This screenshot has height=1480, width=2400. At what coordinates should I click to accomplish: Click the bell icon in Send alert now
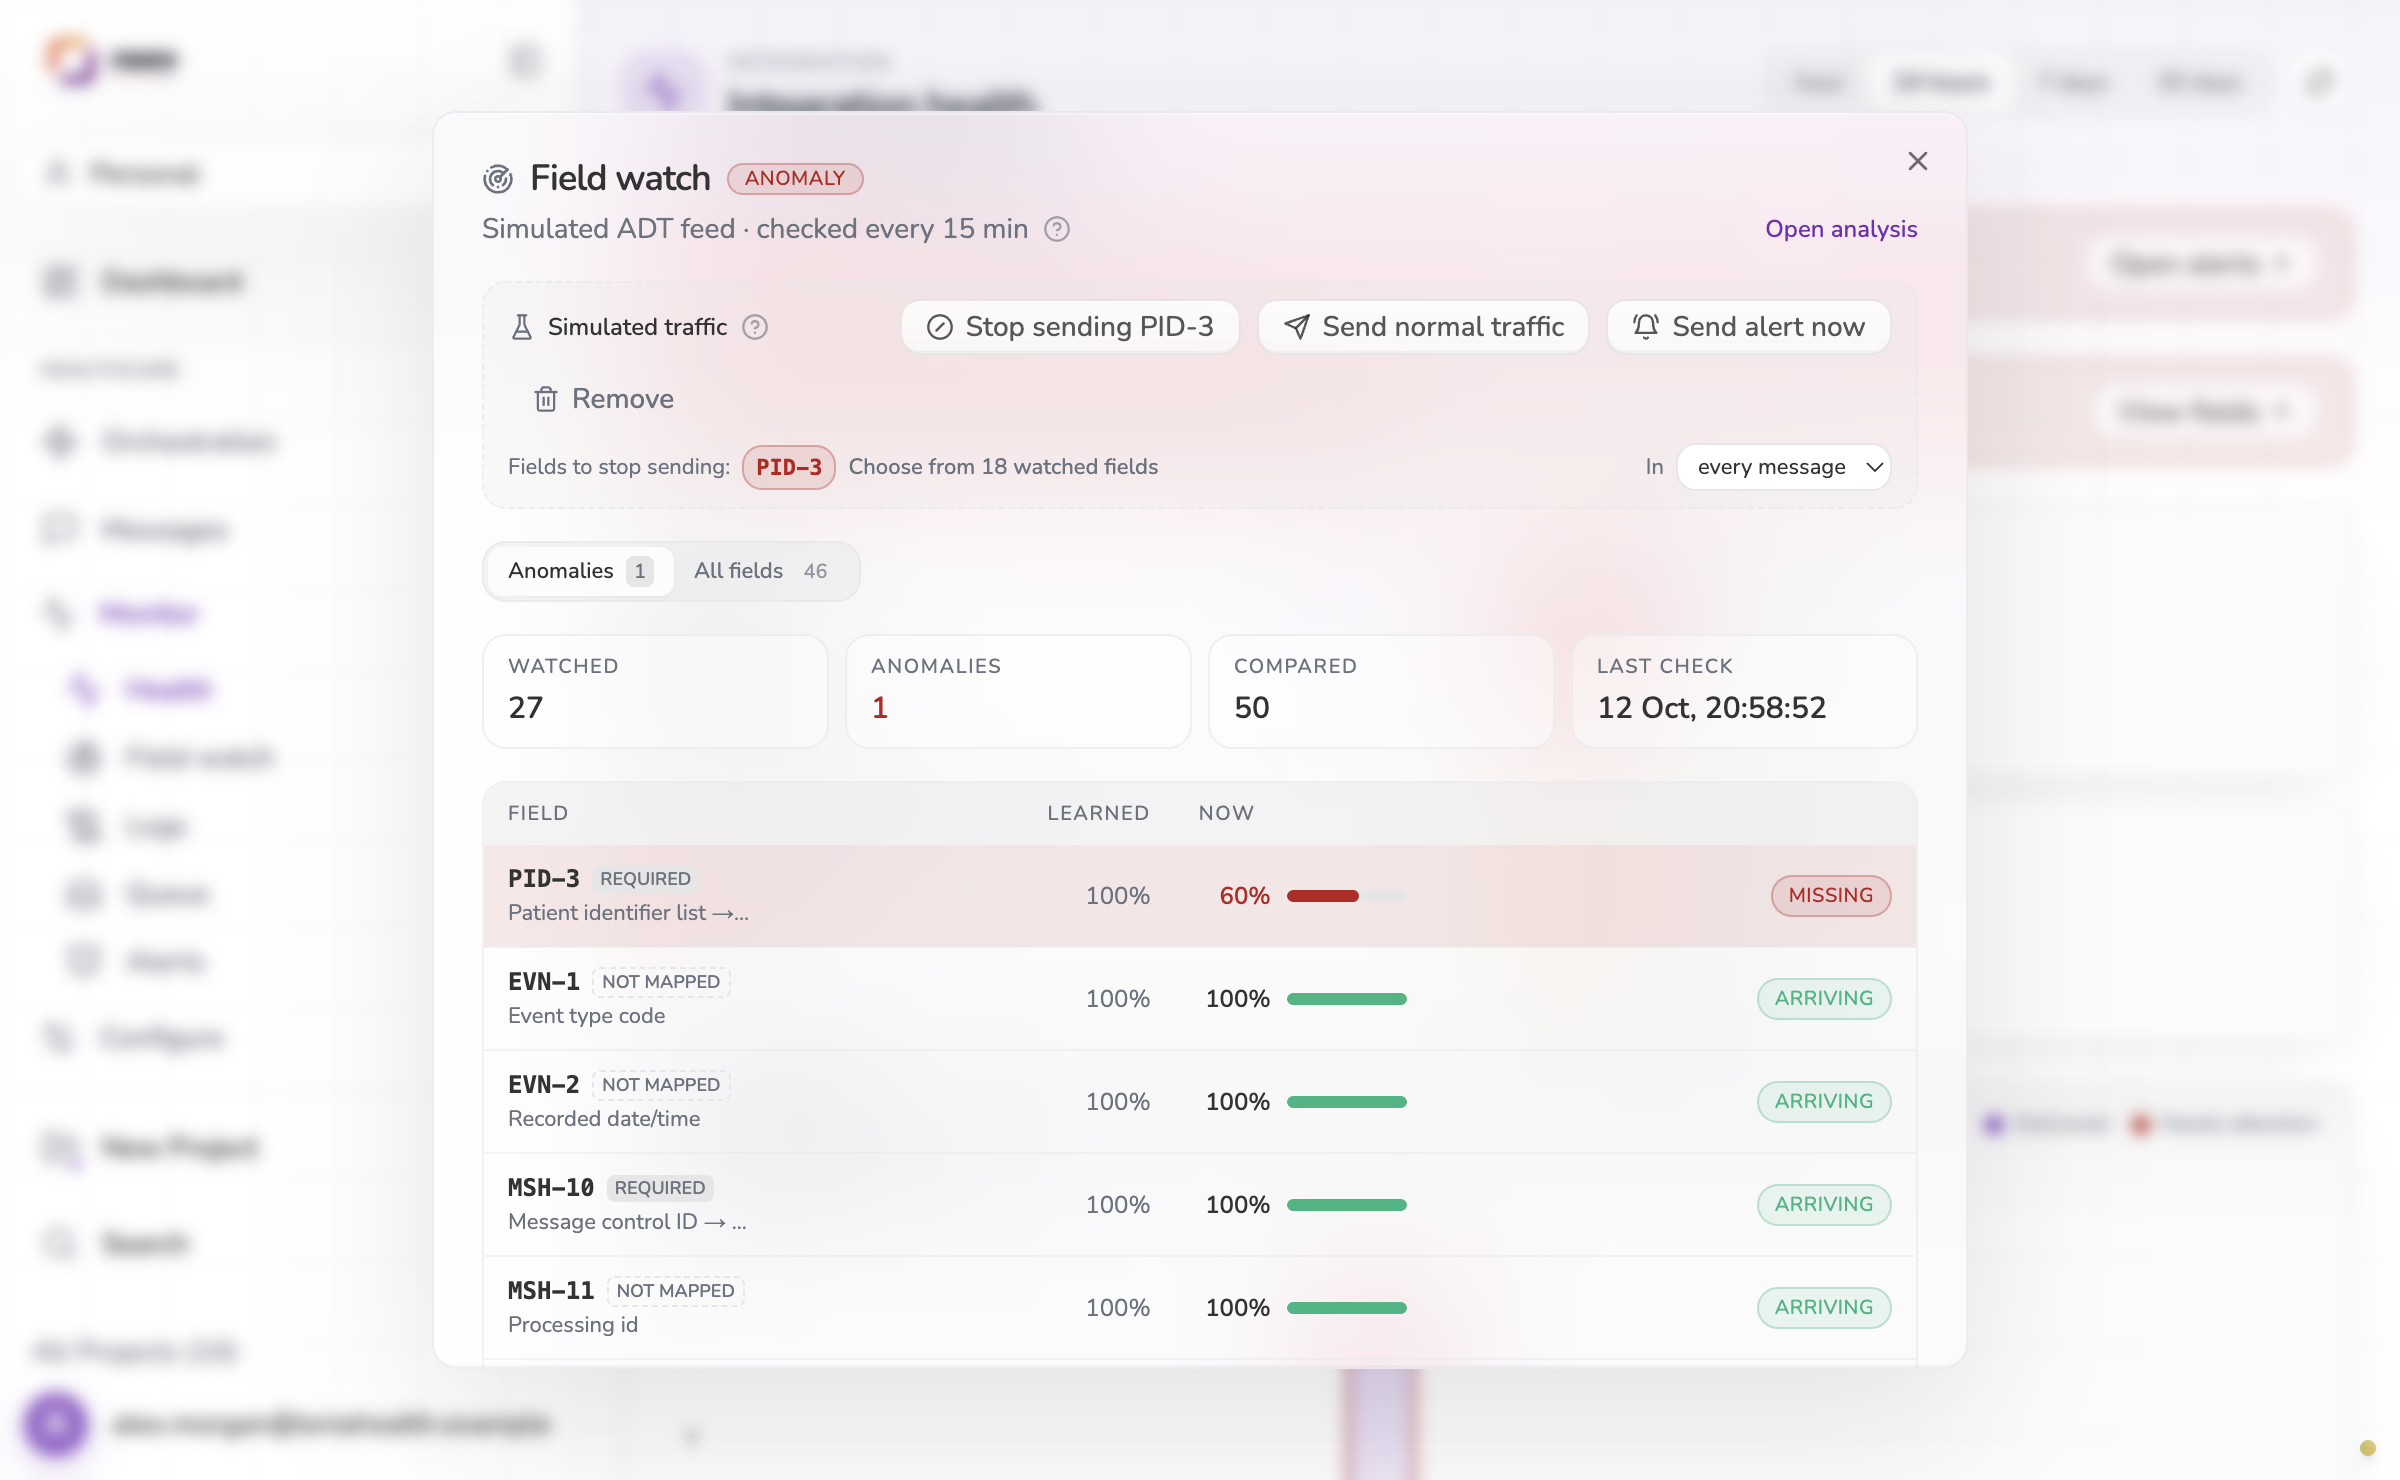point(1646,326)
